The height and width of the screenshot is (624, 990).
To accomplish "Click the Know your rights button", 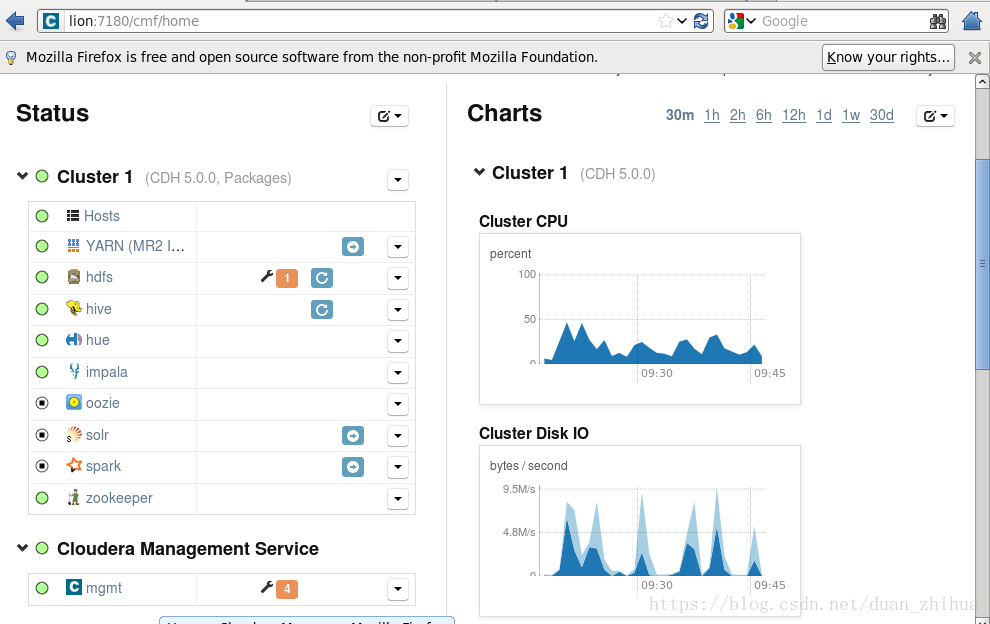I will point(888,57).
